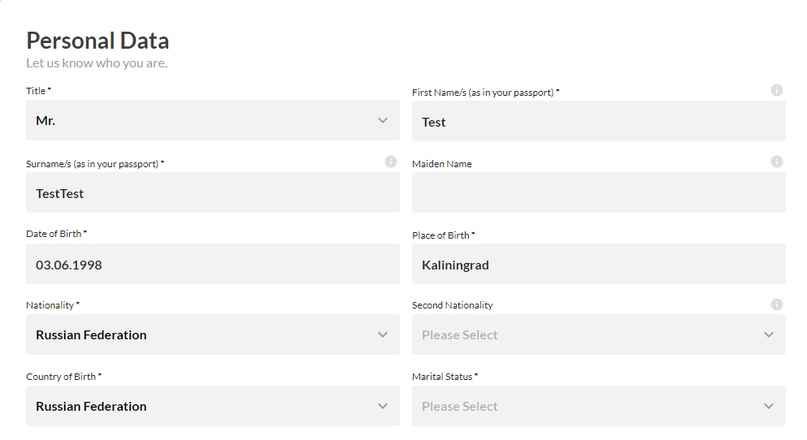Viewport: 807px width, 440px height.
Task: Click the Title dropdown chevron arrow
Action: 382,120
